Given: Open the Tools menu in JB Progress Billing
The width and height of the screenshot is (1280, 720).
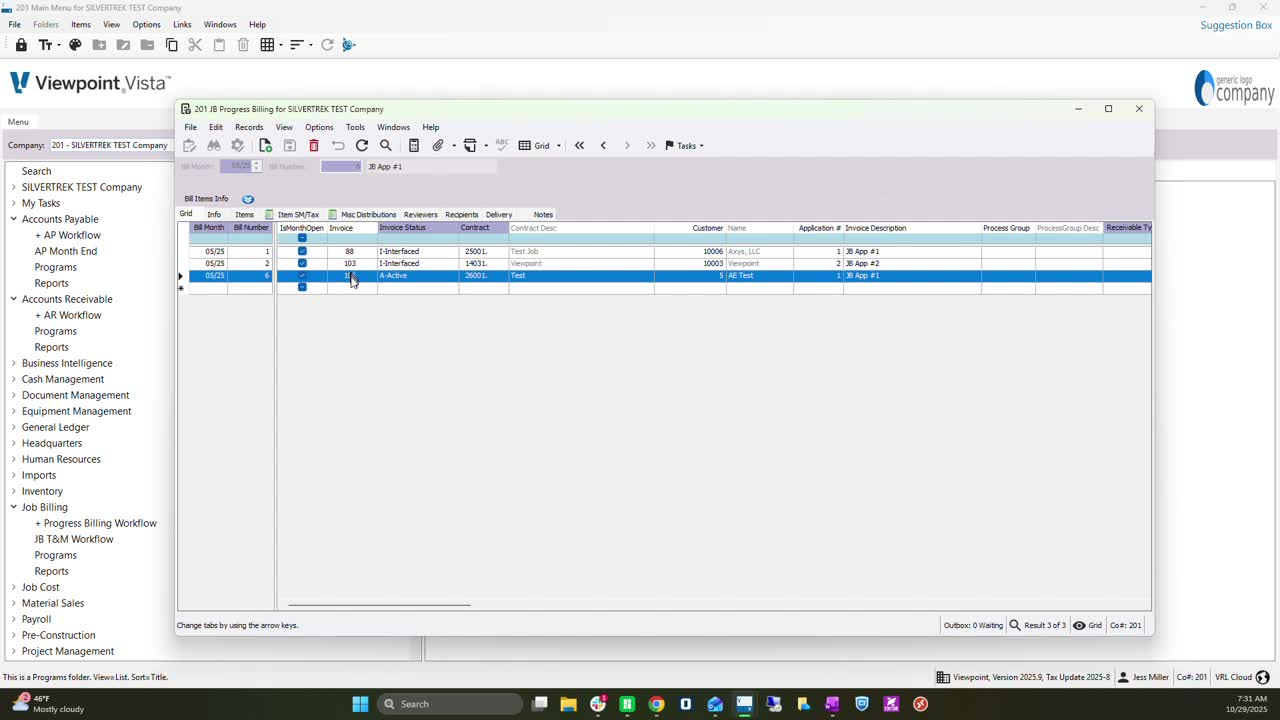Looking at the screenshot, I should point(355,127).
